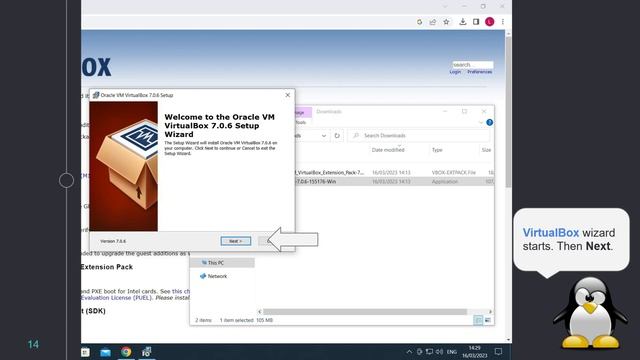Click the browser page vertical scrollbar
The height and width of the screenshot is (360, 640).
coord(508,112)
